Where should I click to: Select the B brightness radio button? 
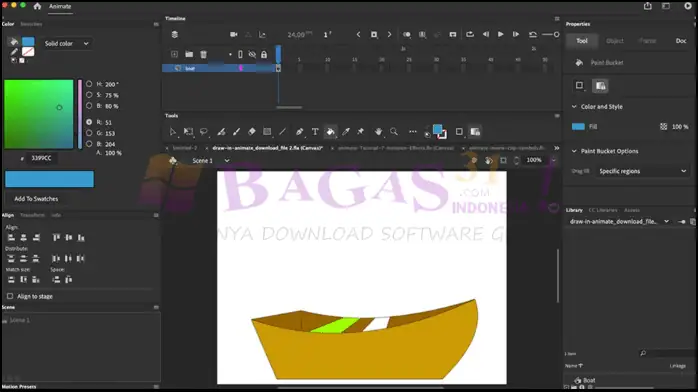pyautogui.click(x=89, y=106)
